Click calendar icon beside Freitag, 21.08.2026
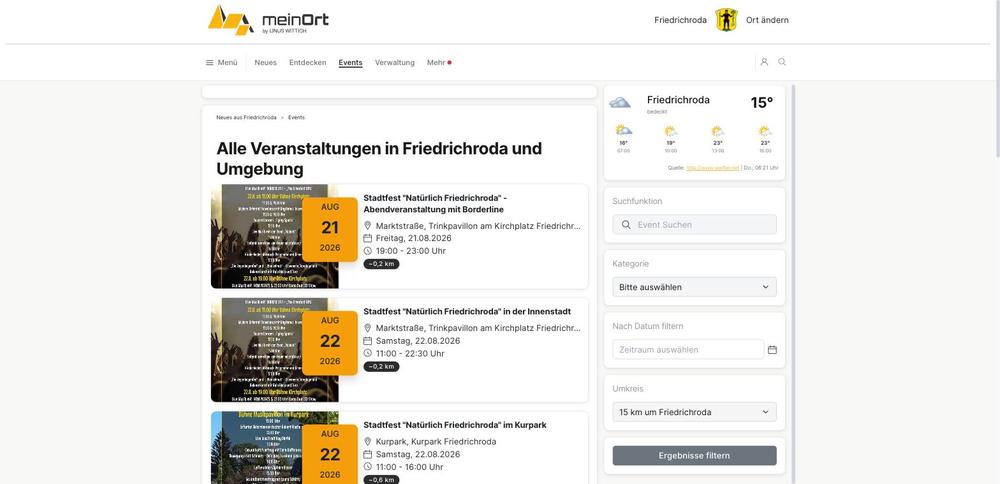The height and width of the screenshot is (484, 1000). click(367, 238)
